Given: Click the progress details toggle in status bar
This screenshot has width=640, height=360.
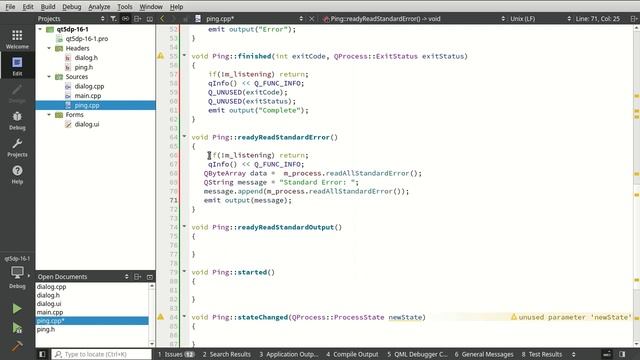Looking at the screenshot, I should tap(607, 354).
